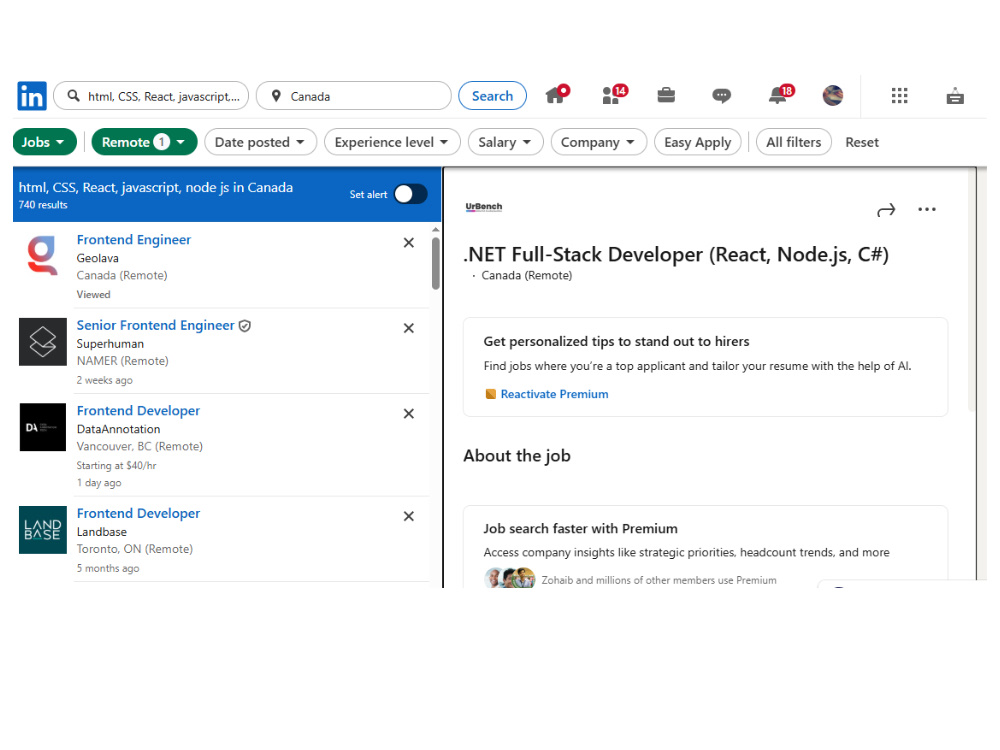Image resolution: width=1000 pixels, height=750 pixels.
Task: Open the Salary filter dropdown
Action: [x=505, y=142]
